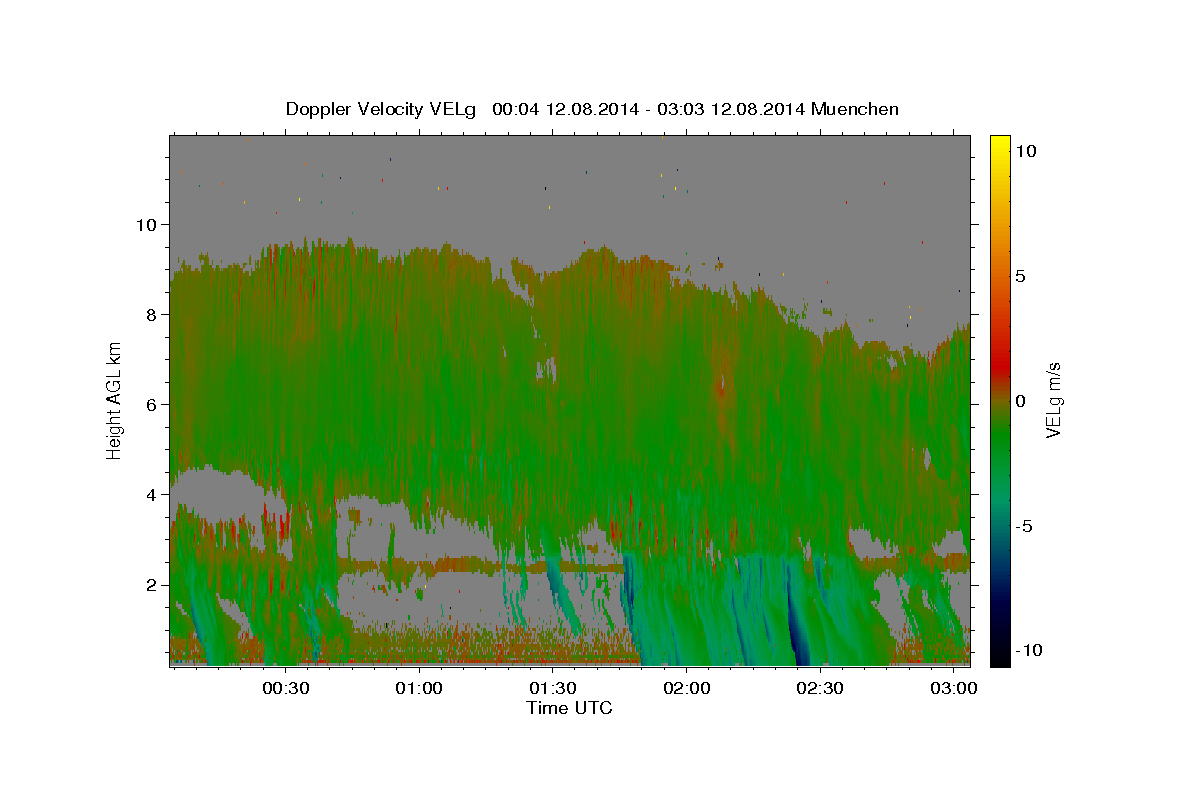Click the height tick label 4
The image size is (1200, 800).
tap(149, 494)
